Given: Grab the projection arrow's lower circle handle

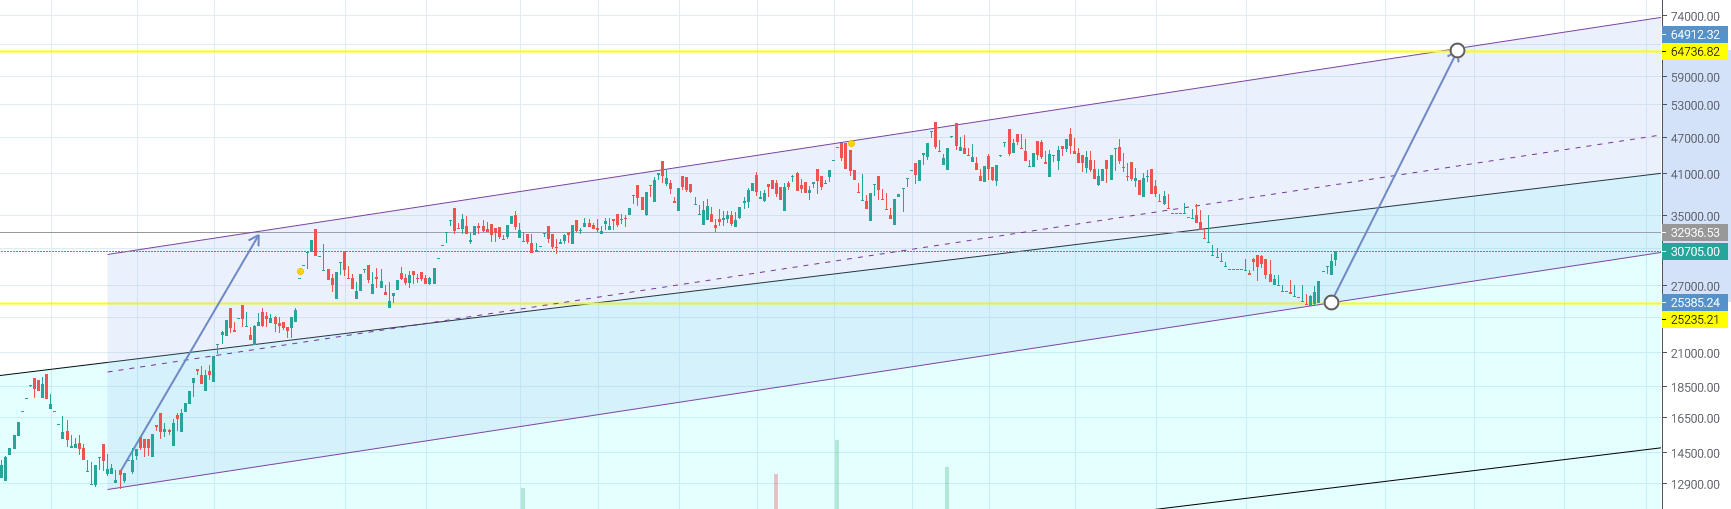Looking at the screenshot, I should pos(1331,302).
